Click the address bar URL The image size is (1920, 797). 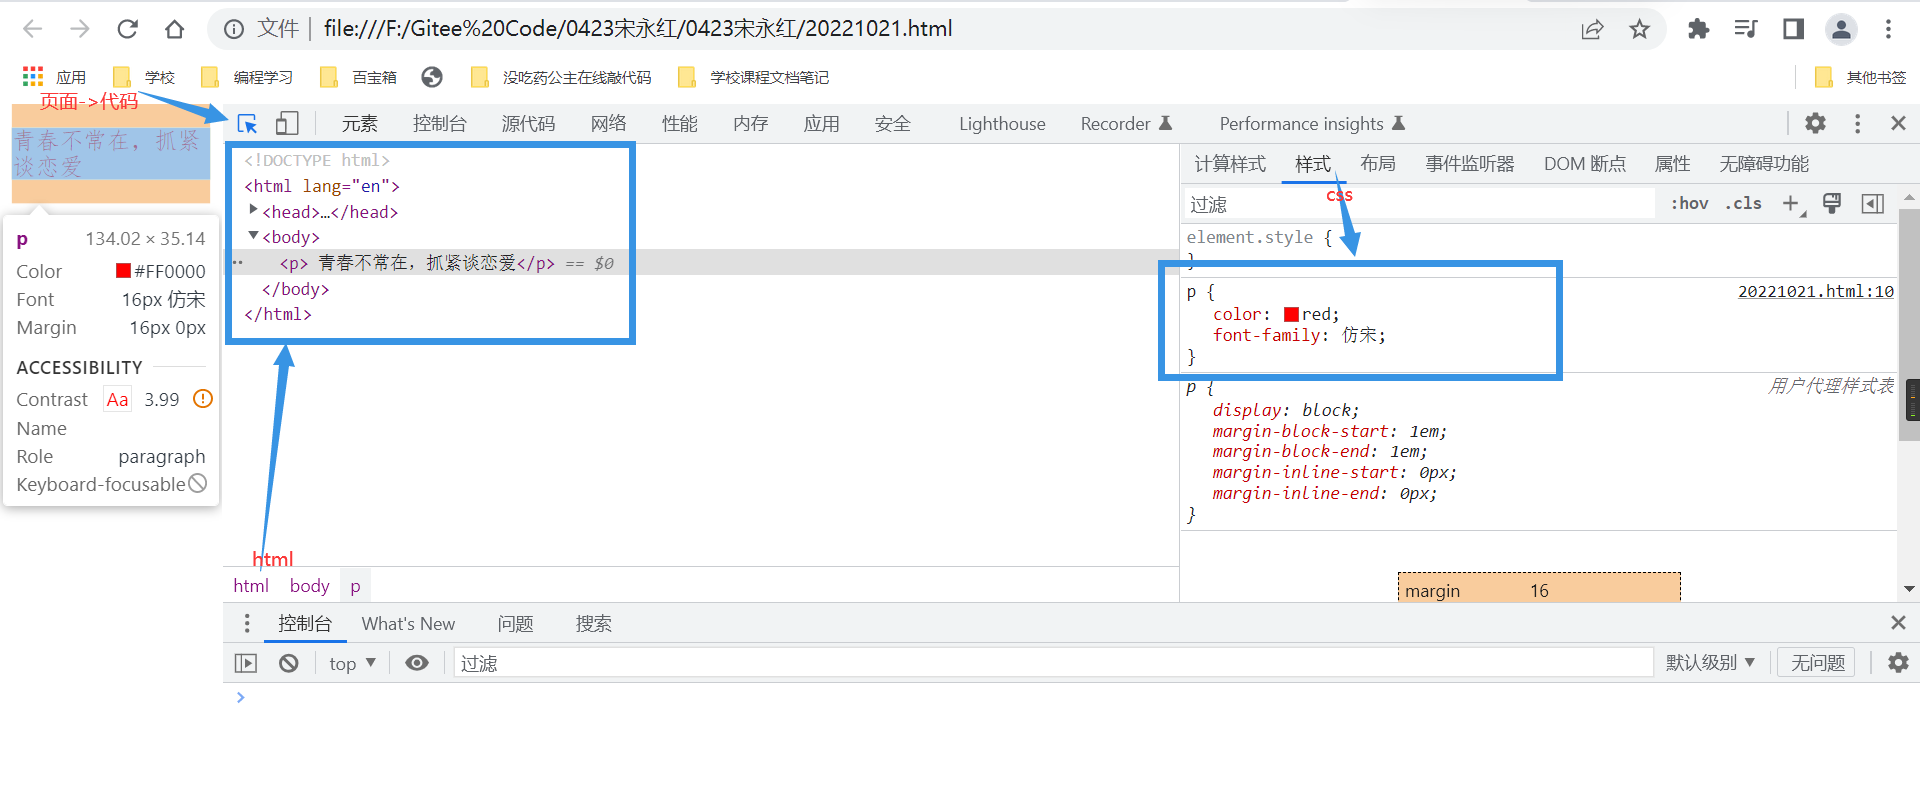pos(638,29)
